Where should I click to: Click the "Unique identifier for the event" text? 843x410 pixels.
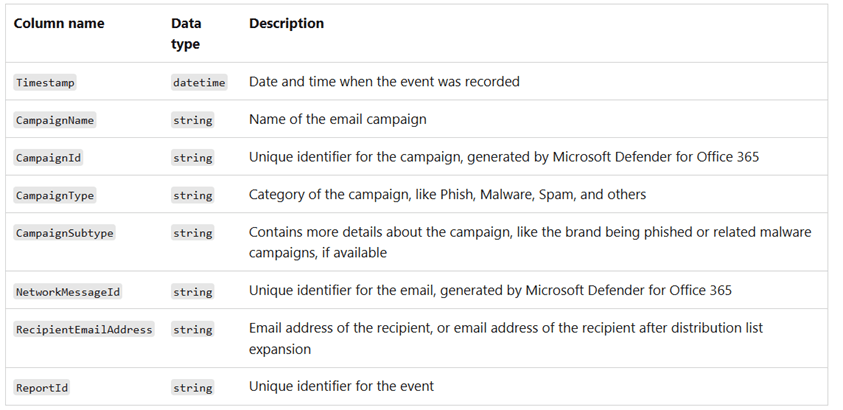(341, 387)
